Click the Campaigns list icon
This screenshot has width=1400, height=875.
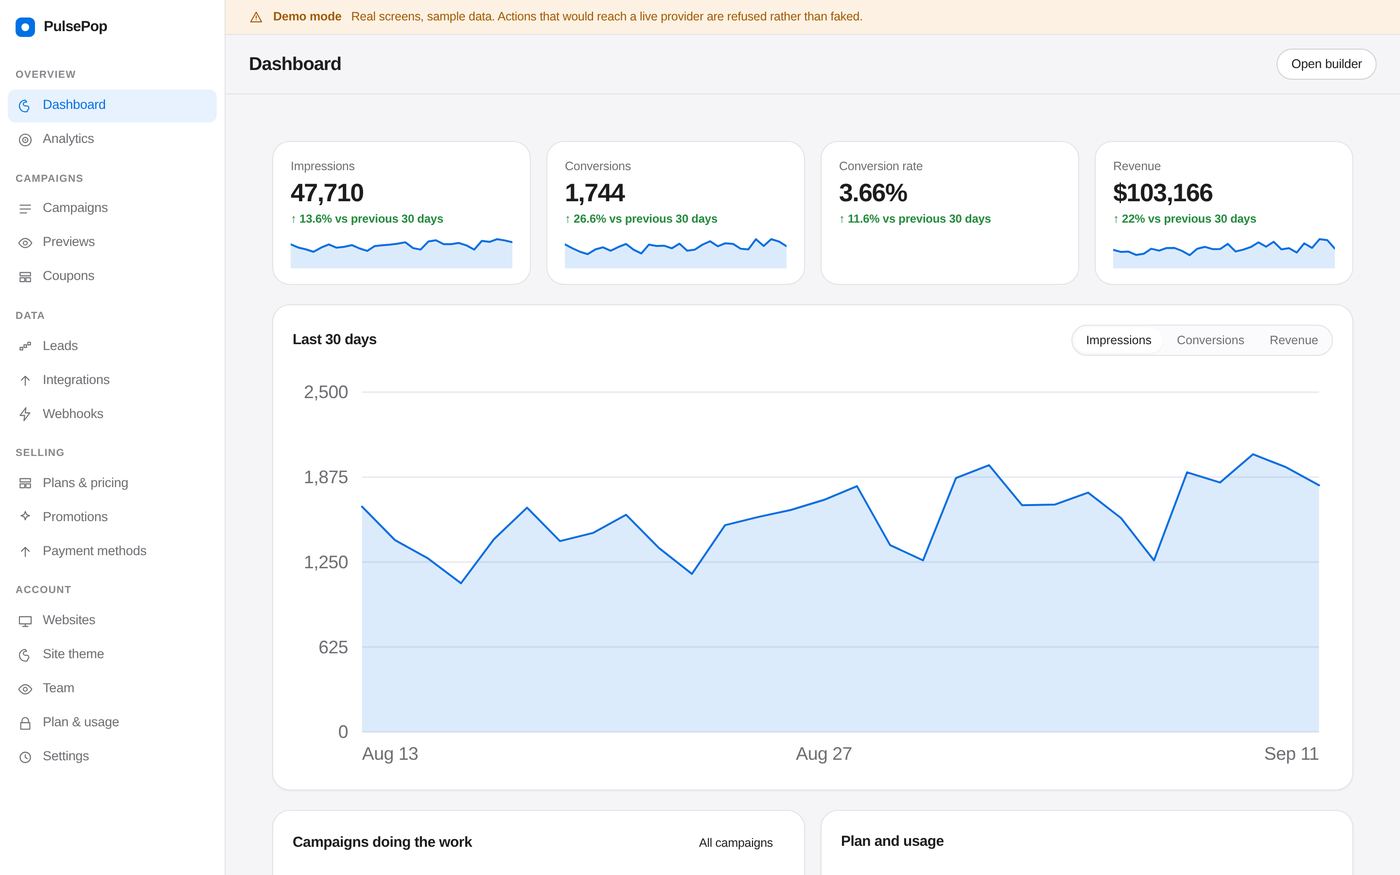[25, 209]
